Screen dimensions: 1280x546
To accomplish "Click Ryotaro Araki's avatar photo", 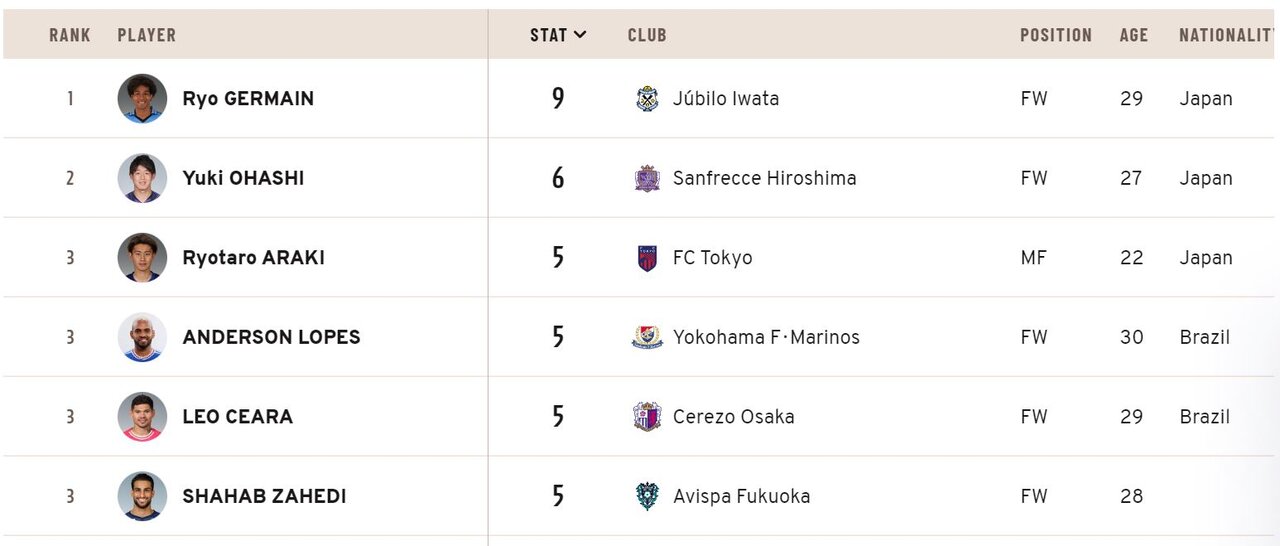I will pyautogui.click(x=142, y=258).
